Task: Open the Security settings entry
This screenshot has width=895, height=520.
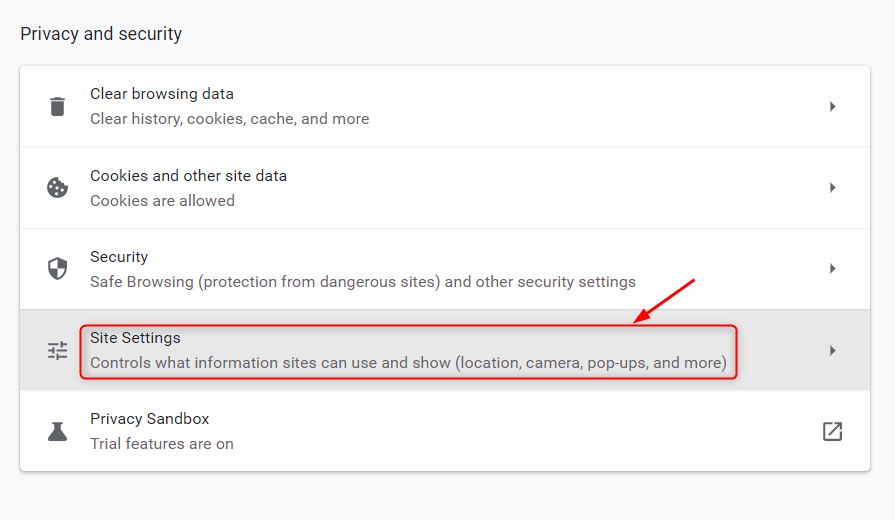Action: 119,257
